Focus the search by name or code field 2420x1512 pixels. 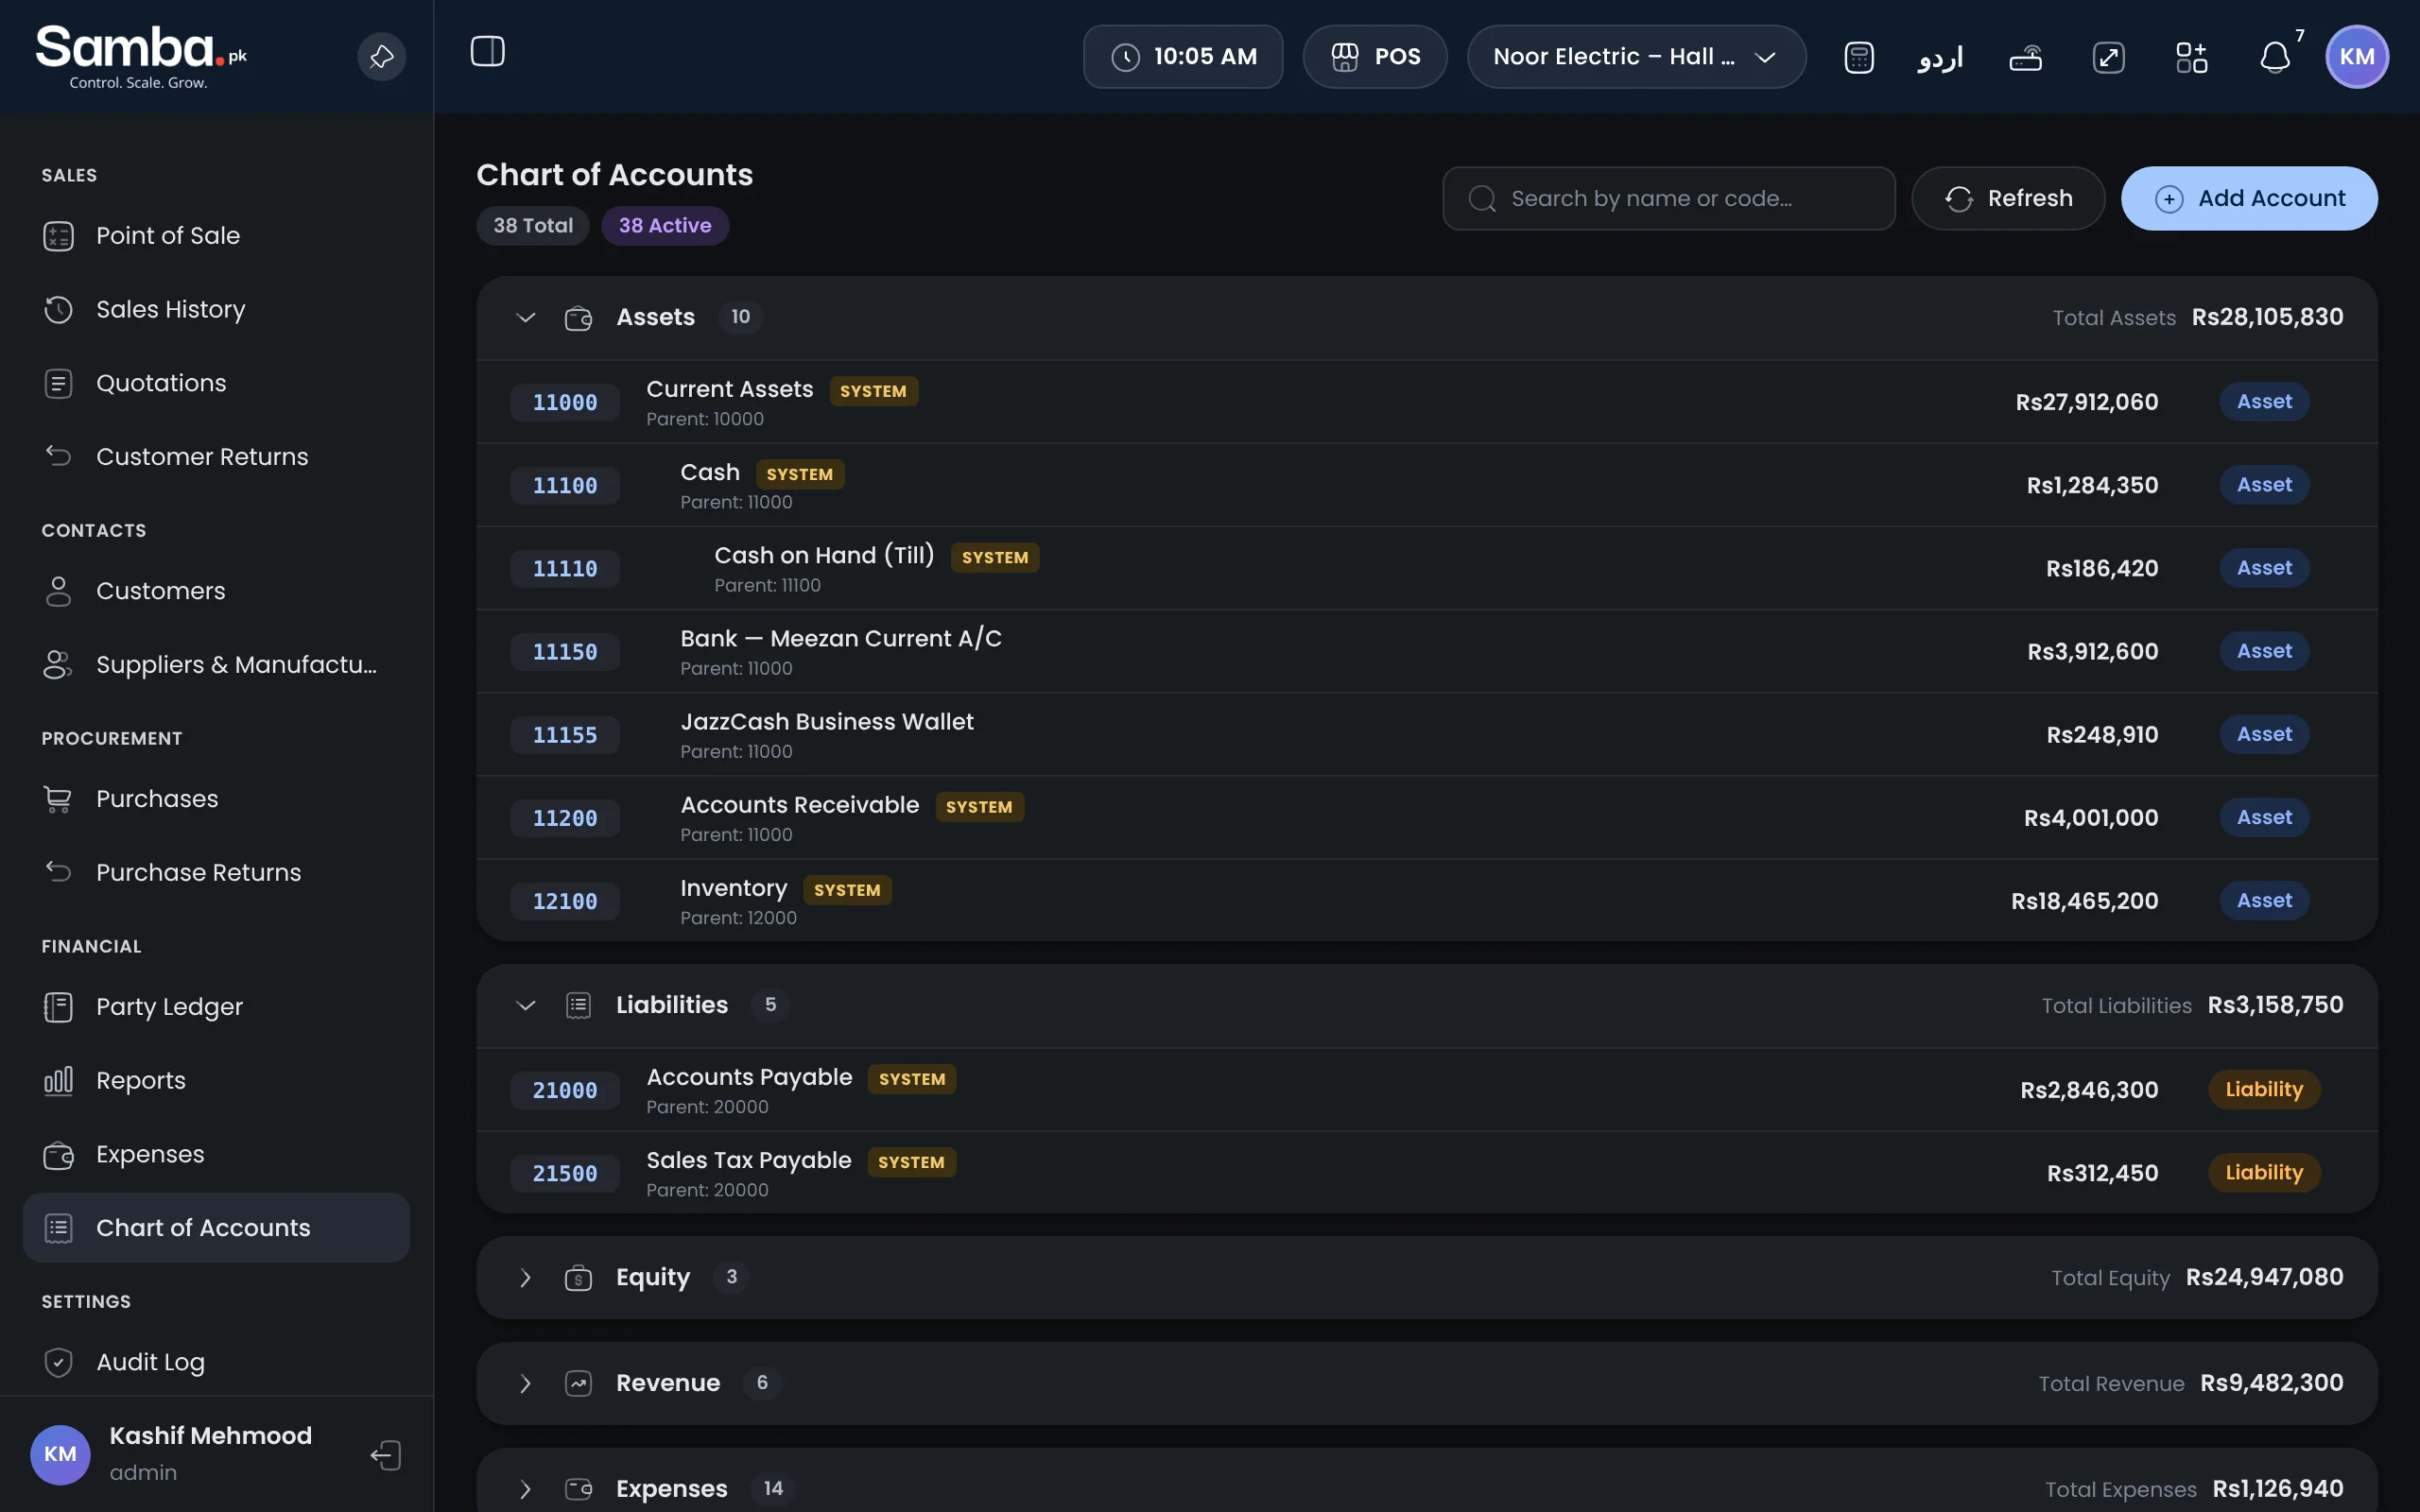pos(1668,198)
